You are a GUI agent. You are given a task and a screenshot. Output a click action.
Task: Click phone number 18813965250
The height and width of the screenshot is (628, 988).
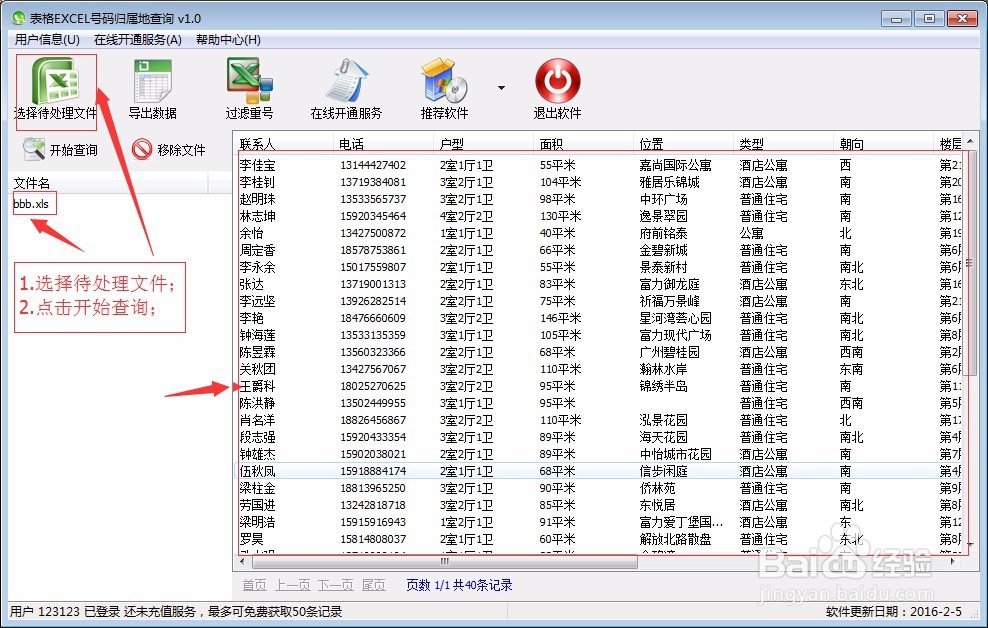tap(373, 488)
